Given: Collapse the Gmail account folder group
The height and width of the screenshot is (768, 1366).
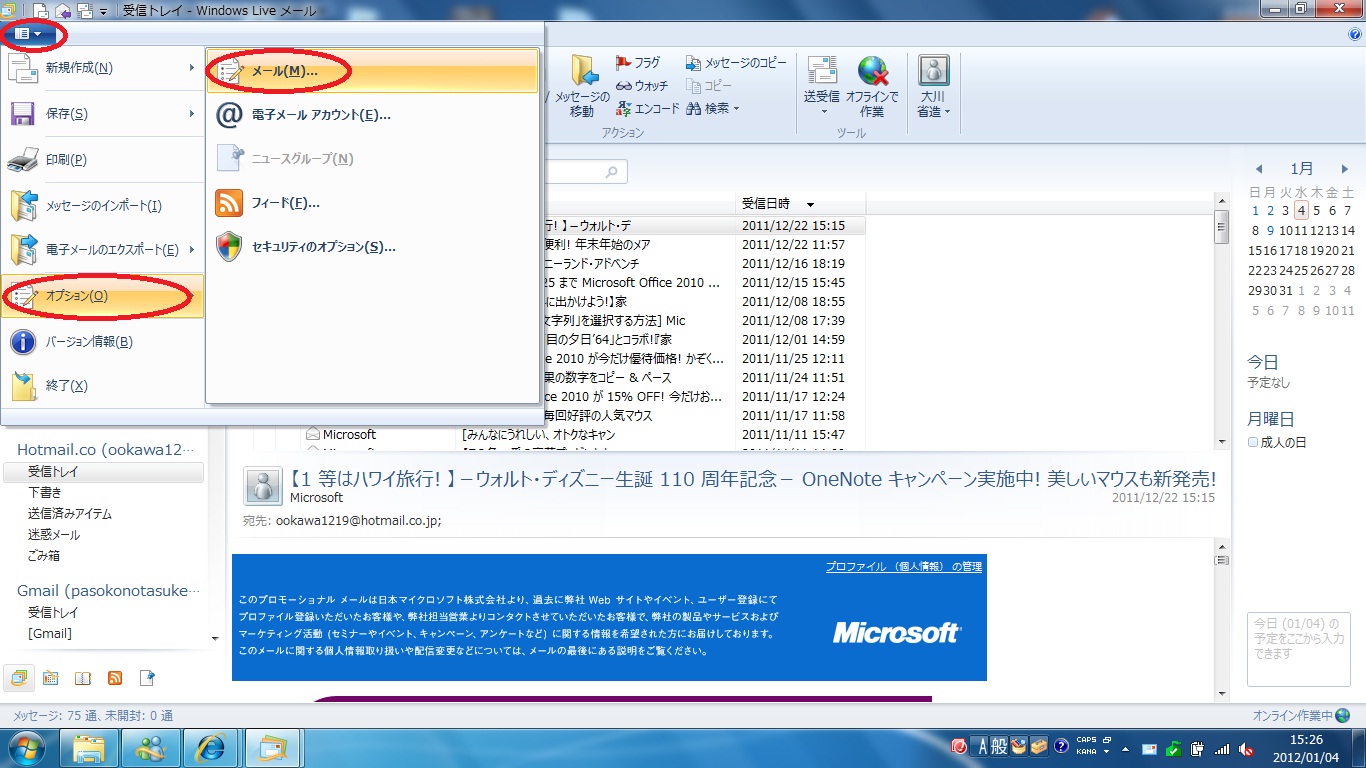Looking at the screenshot, I should (108, 590).
